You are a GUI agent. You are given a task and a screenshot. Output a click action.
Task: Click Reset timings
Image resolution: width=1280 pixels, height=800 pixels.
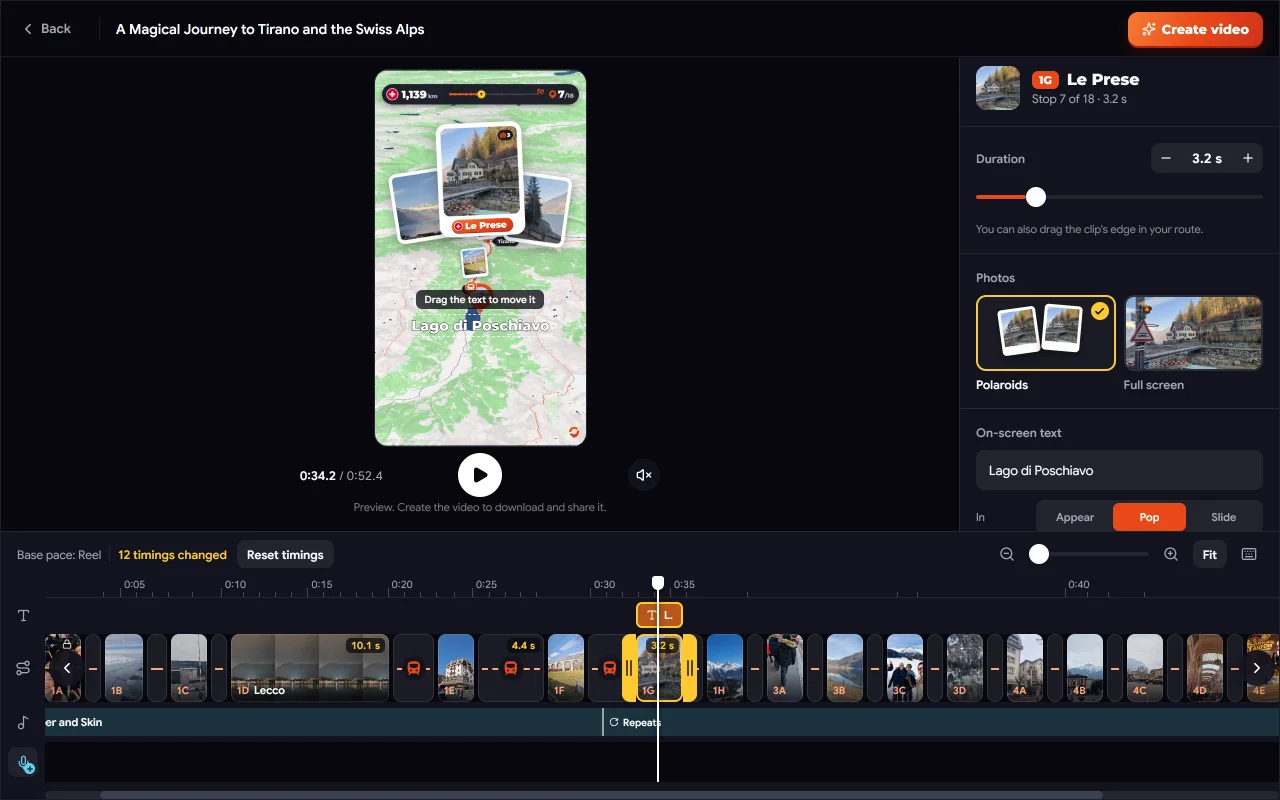point(285,555)
